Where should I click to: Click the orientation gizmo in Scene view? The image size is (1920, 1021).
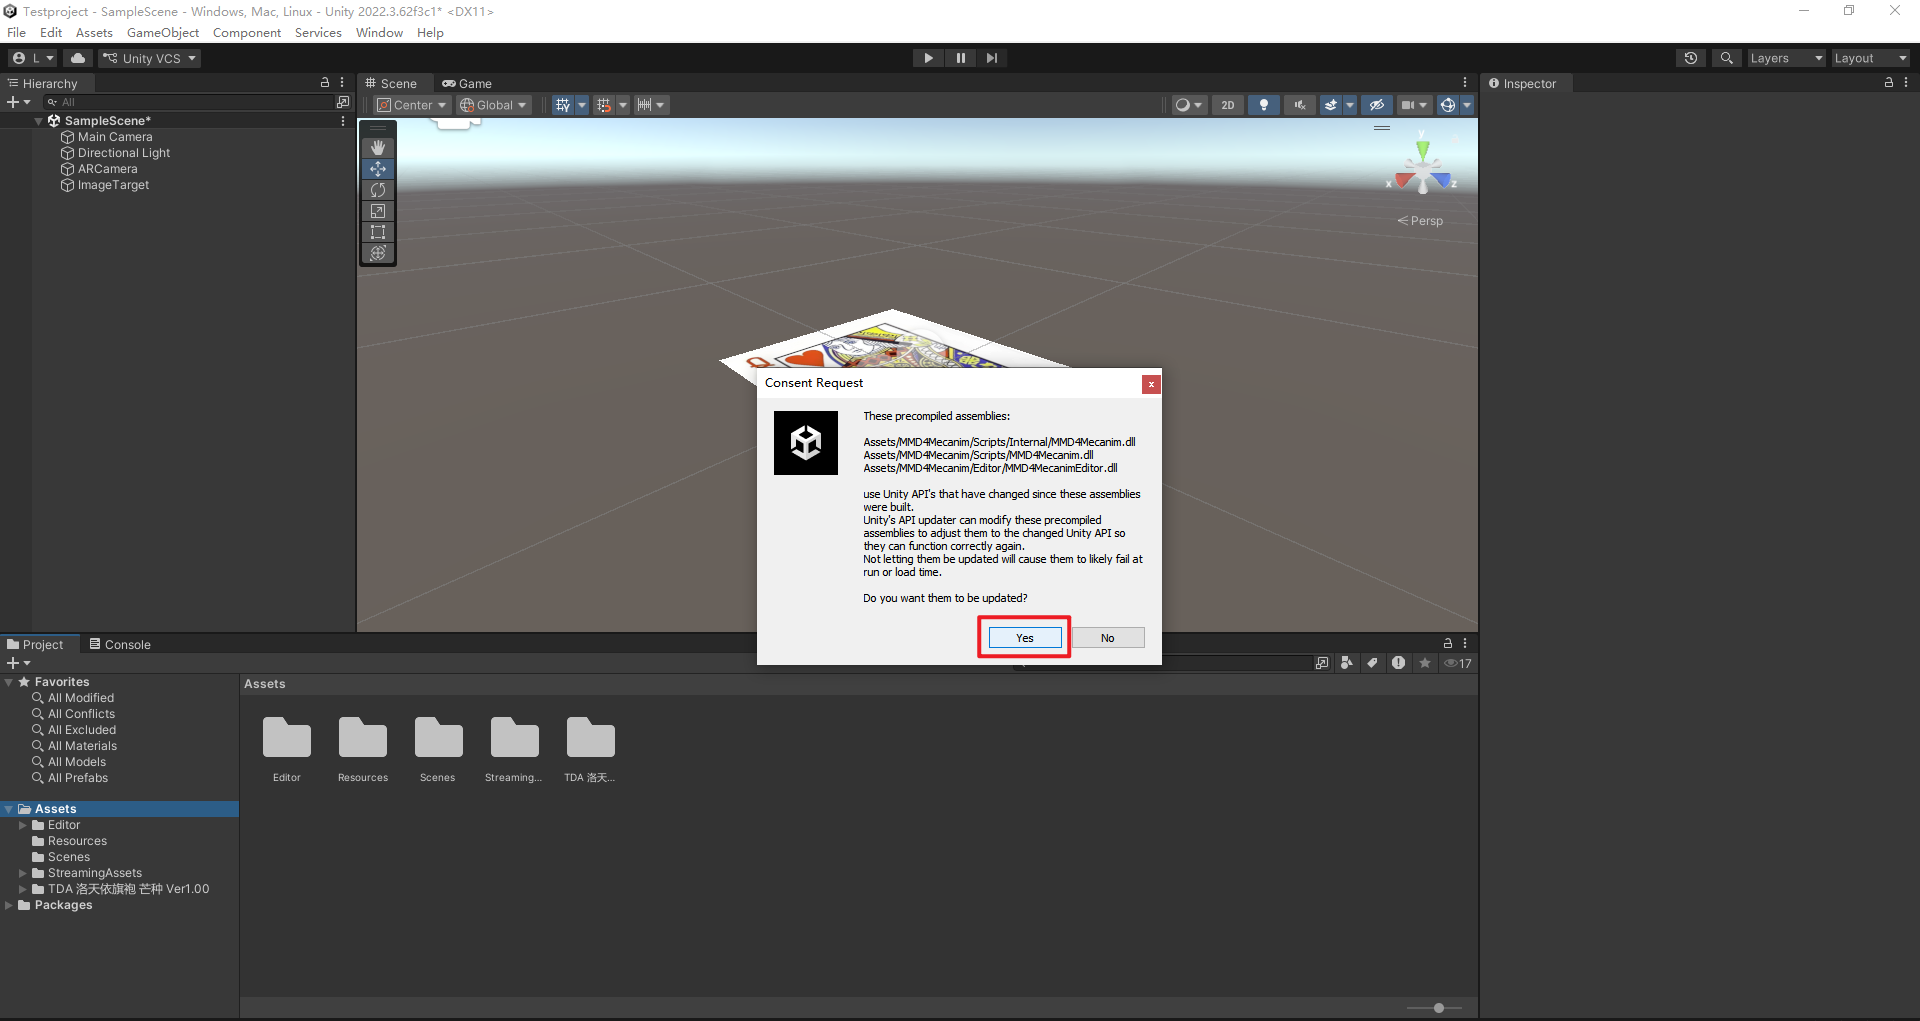click(x=1422, y=171)
